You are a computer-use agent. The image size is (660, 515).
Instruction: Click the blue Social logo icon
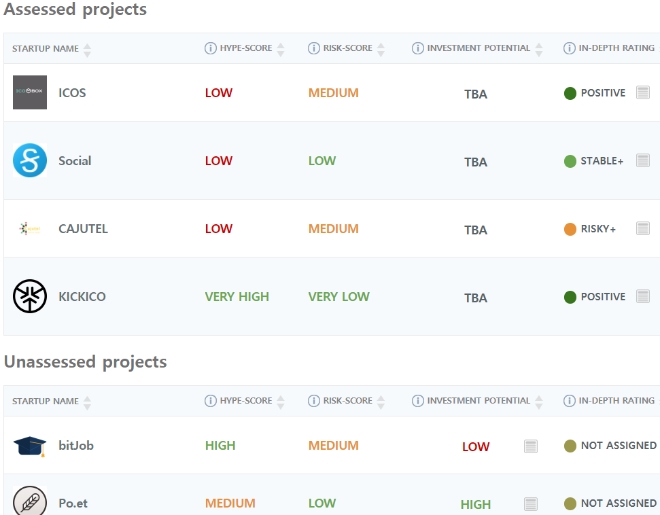[x=29, y=161]
